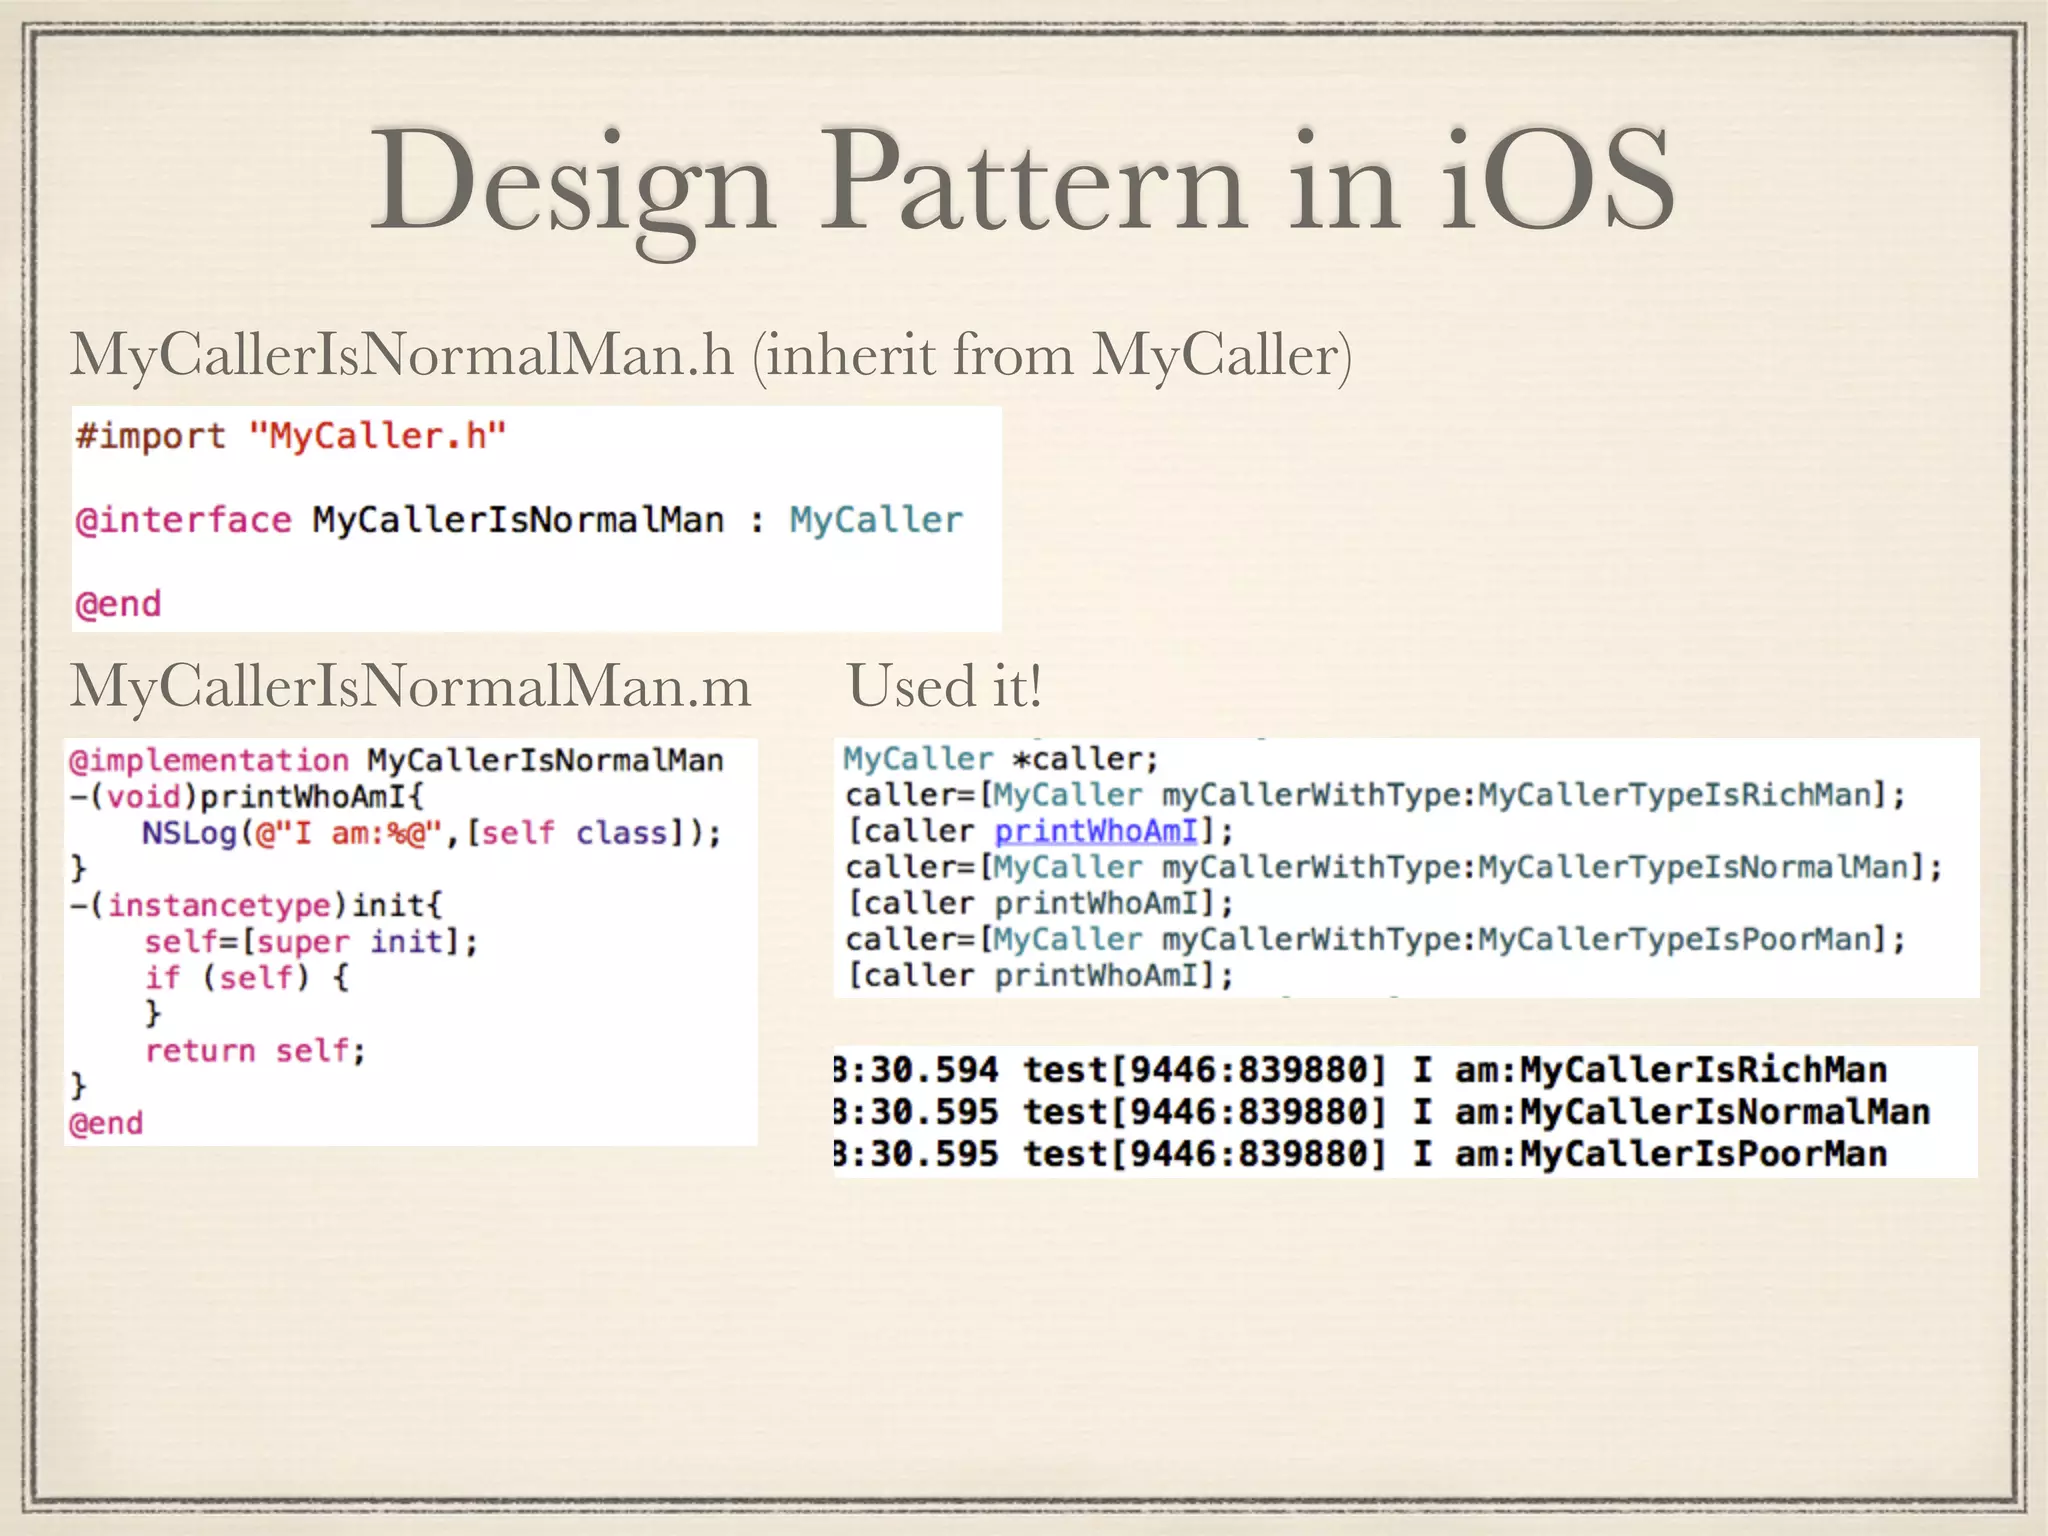
Task: Click the 'return self;' line
Action: 256,1051
